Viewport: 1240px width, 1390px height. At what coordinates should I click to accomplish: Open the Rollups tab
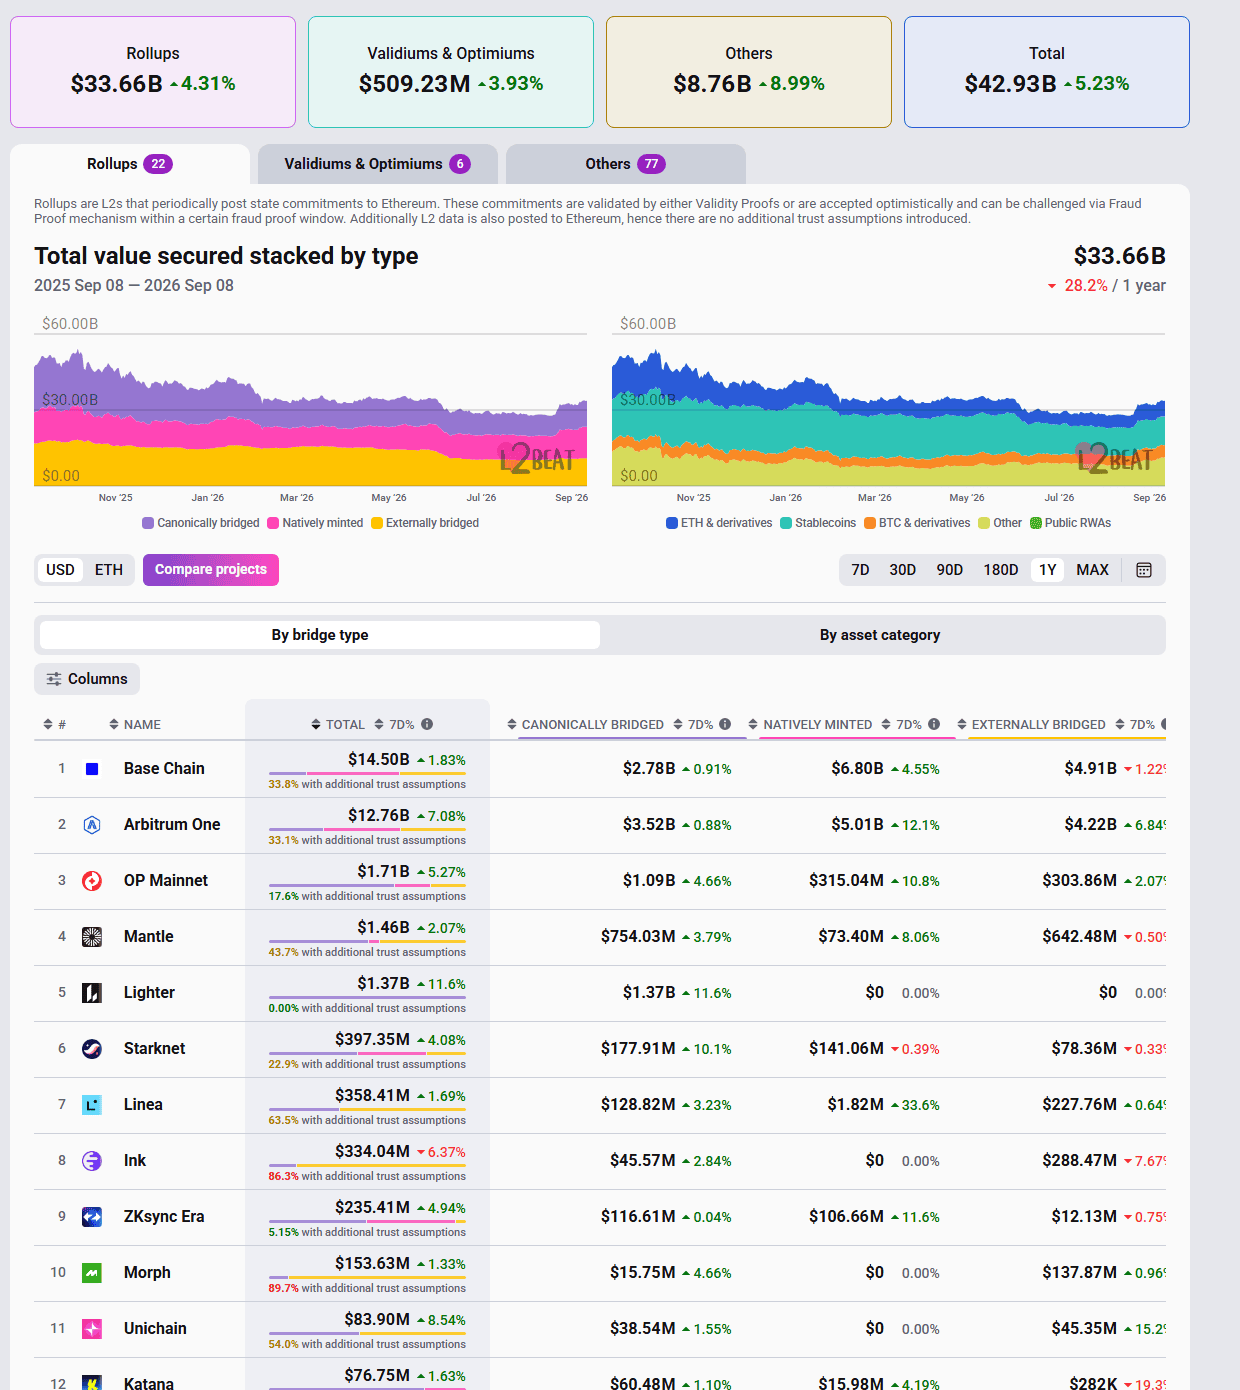tap(130, 164)
